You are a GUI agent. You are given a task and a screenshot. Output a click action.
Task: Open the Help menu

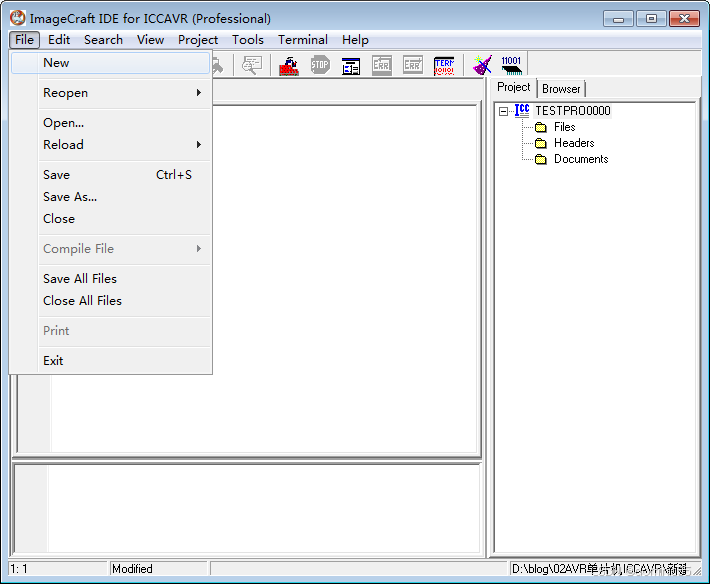(355, 40)
